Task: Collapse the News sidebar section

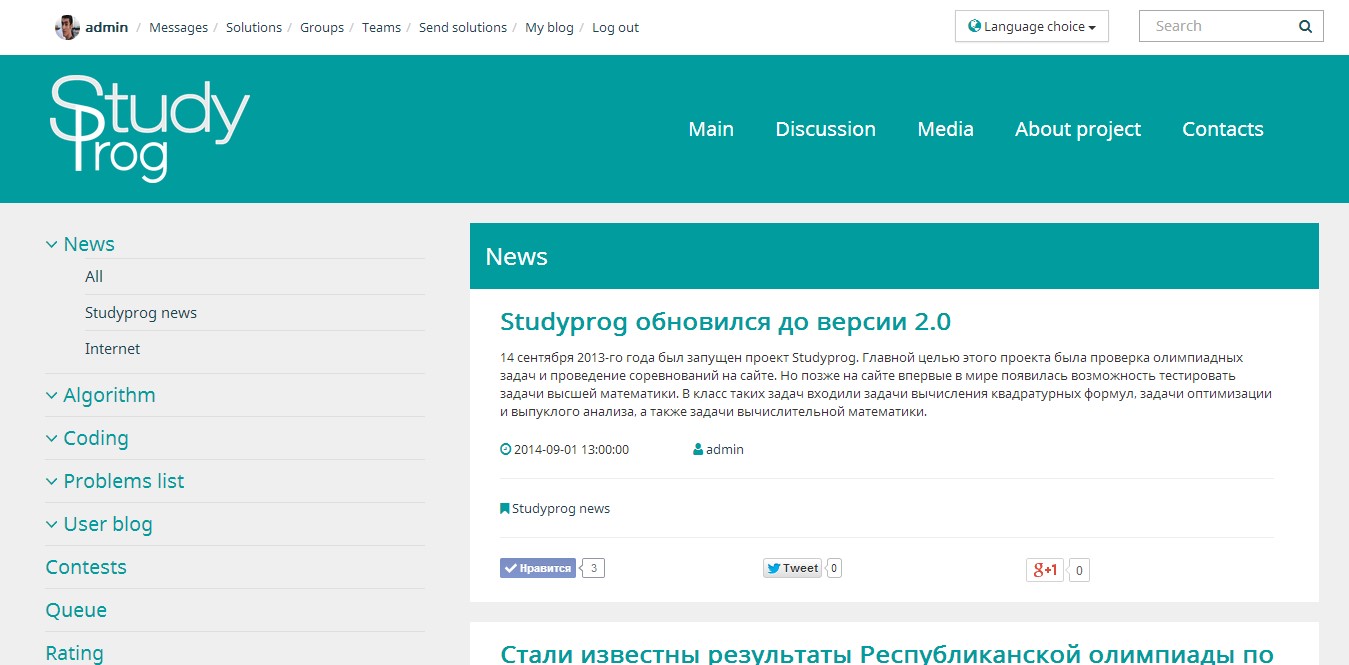Action: 80,244
